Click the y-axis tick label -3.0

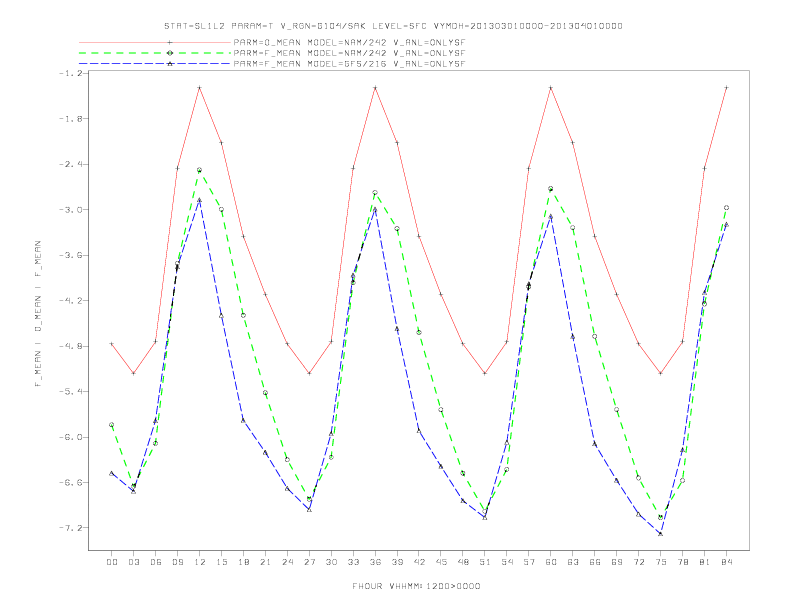(x=71, y=210)
